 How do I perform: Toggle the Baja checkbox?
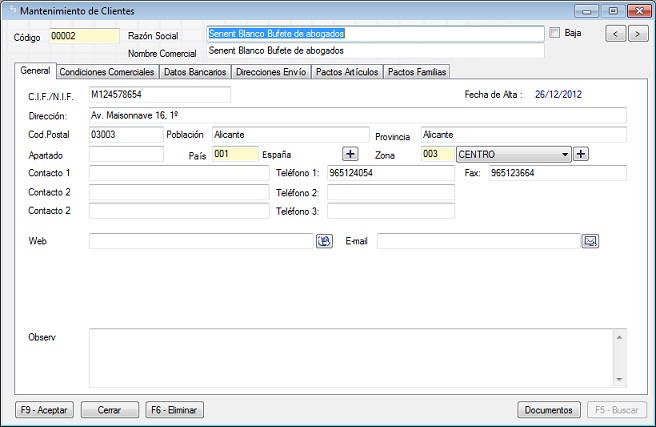click(555, 33)
